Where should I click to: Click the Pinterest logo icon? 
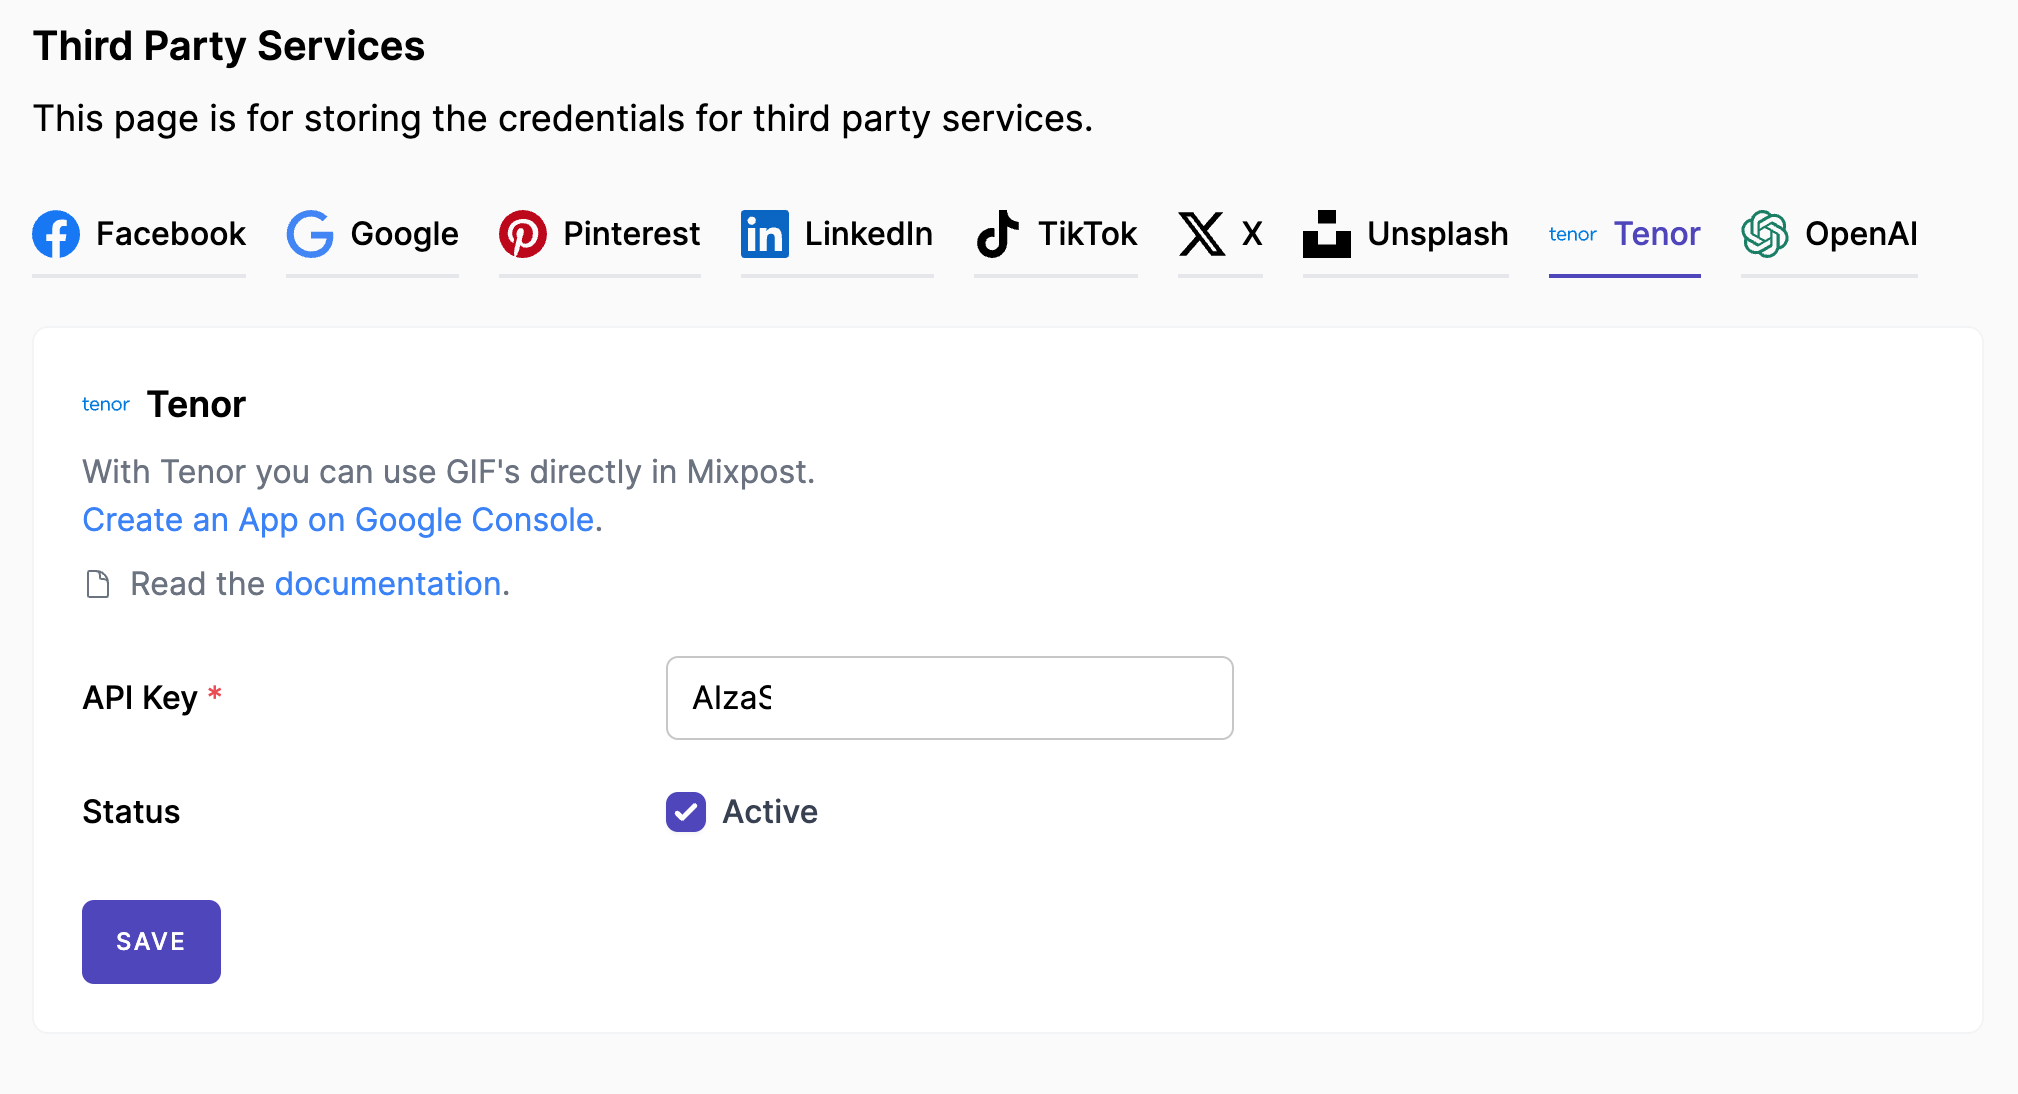coord(523,234)
